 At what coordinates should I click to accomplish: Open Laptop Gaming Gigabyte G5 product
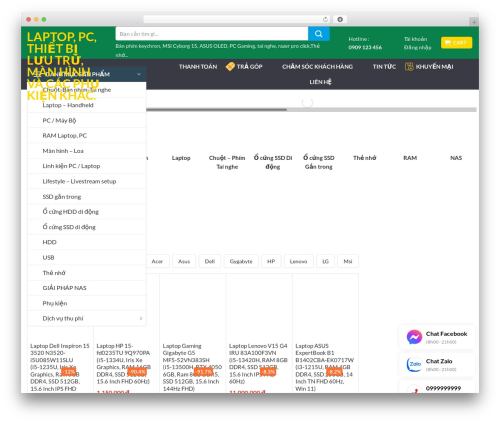click(192, 367)
